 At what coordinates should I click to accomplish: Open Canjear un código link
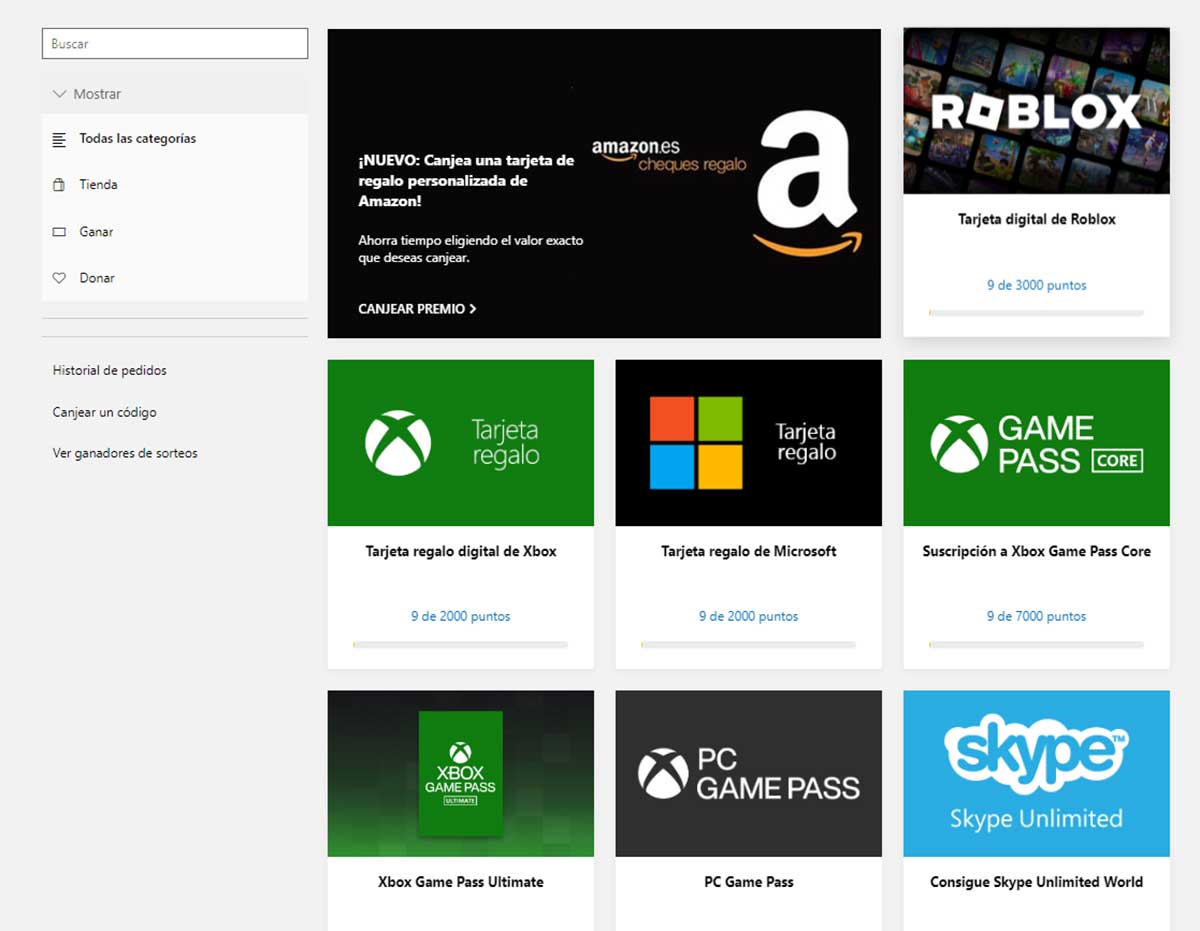coord(104,412)
